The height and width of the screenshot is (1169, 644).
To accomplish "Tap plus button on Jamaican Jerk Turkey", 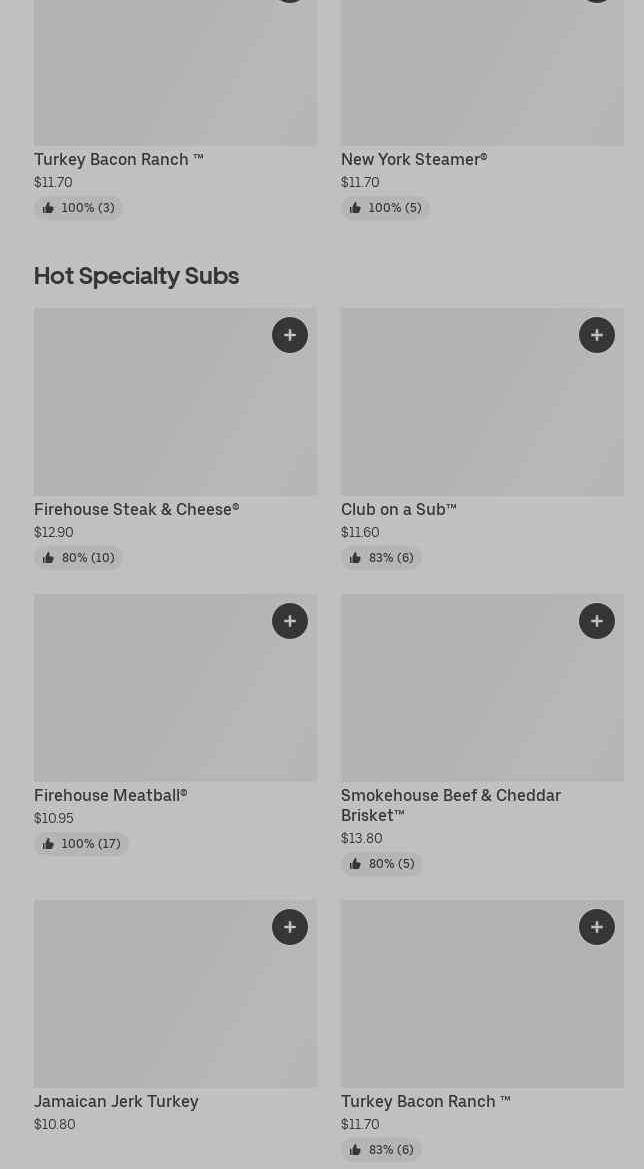I will [290, 927].
